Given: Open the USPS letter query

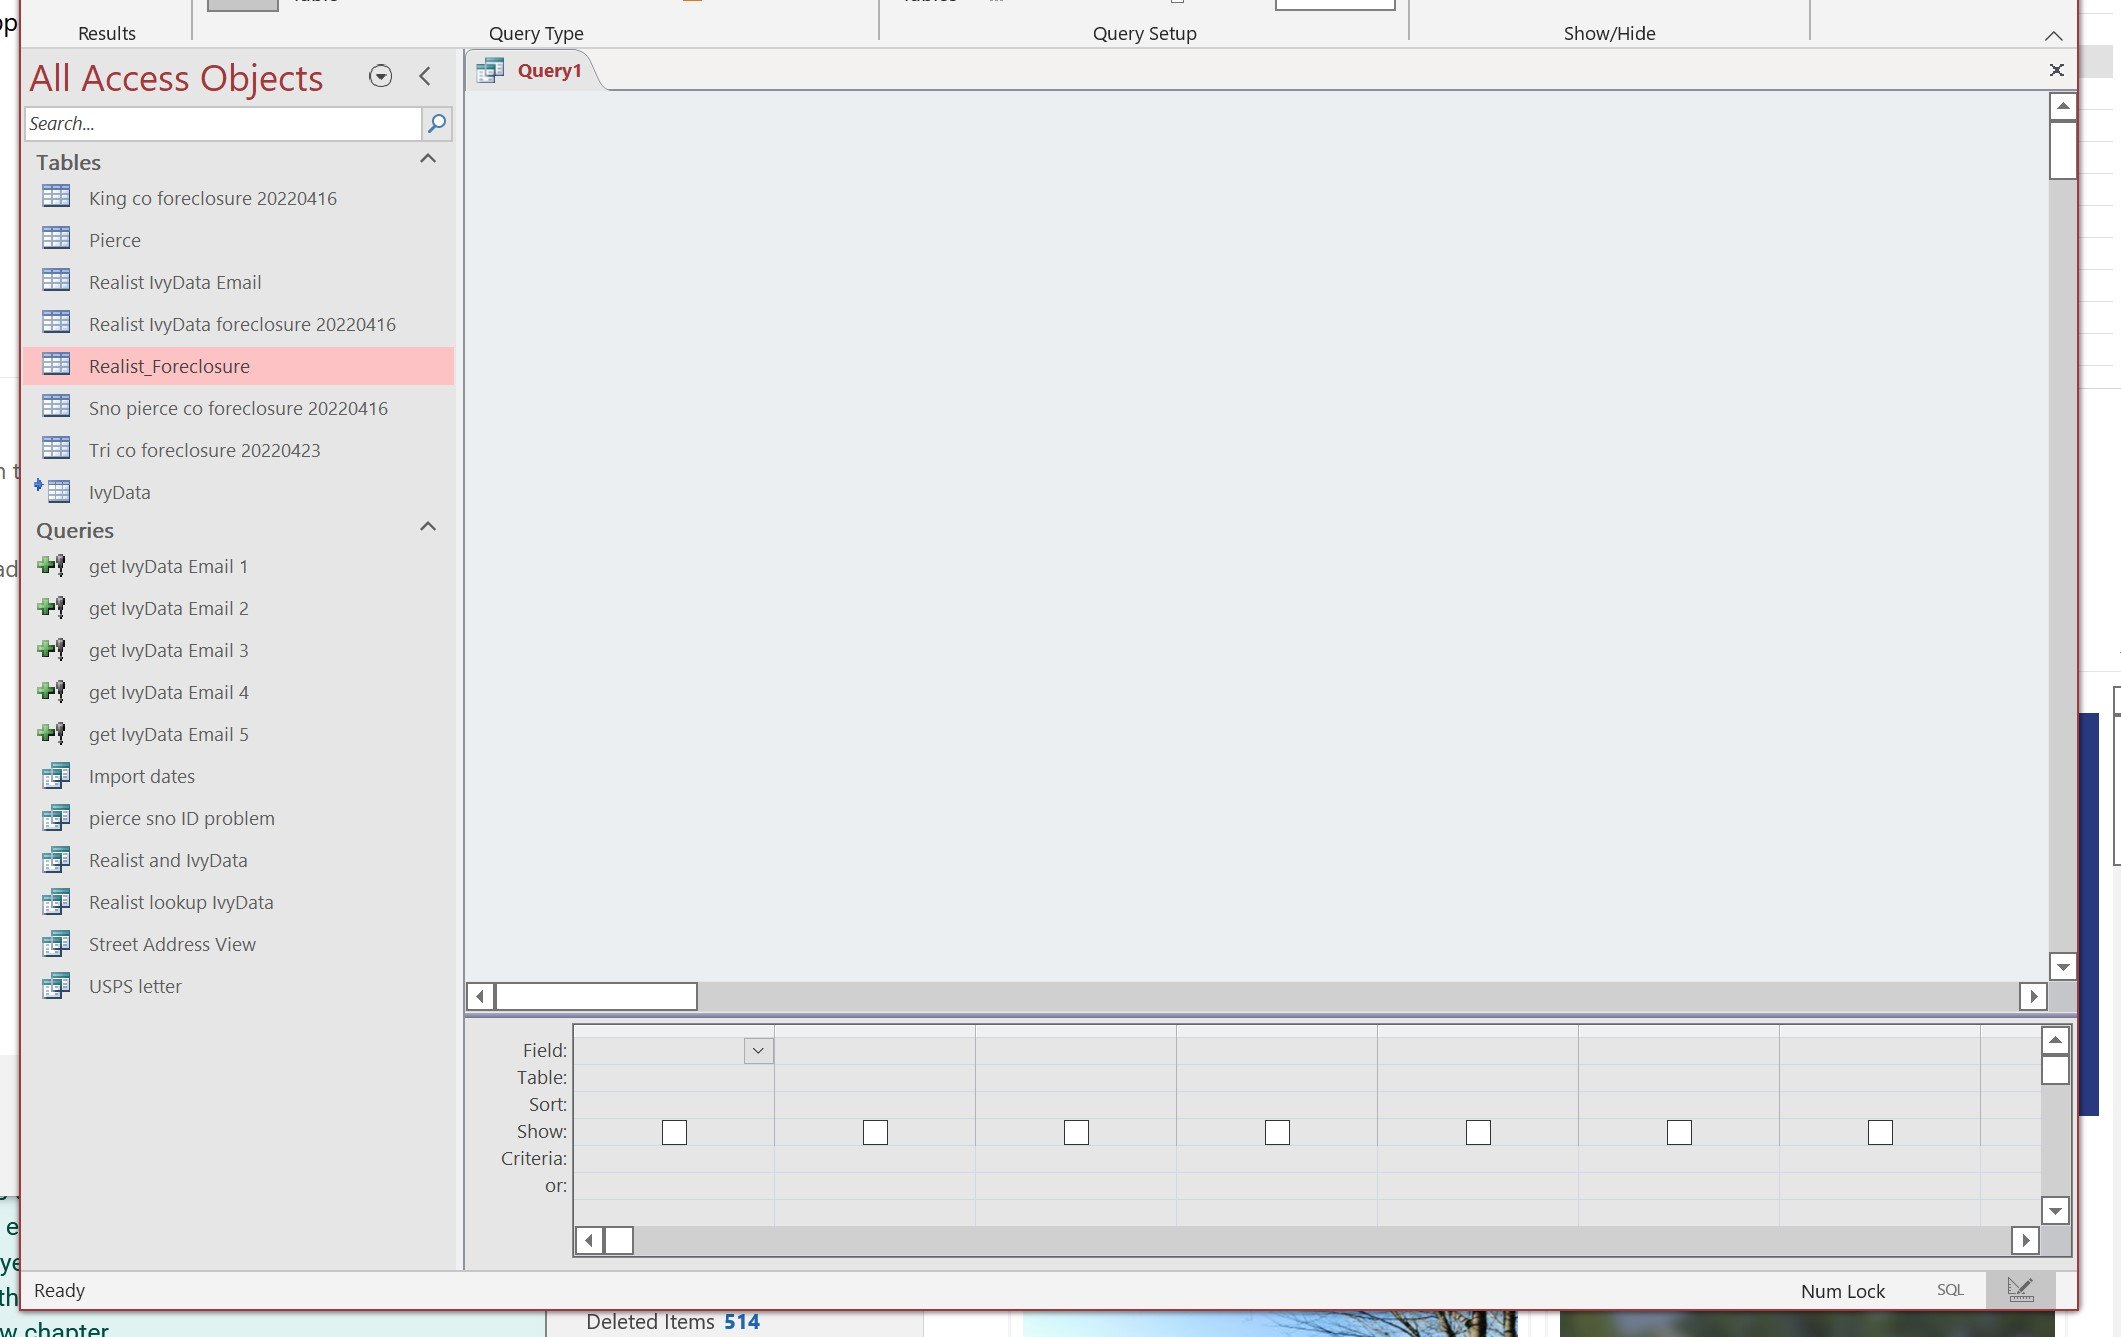Looking at the screenshot, I should coord(135,986).
